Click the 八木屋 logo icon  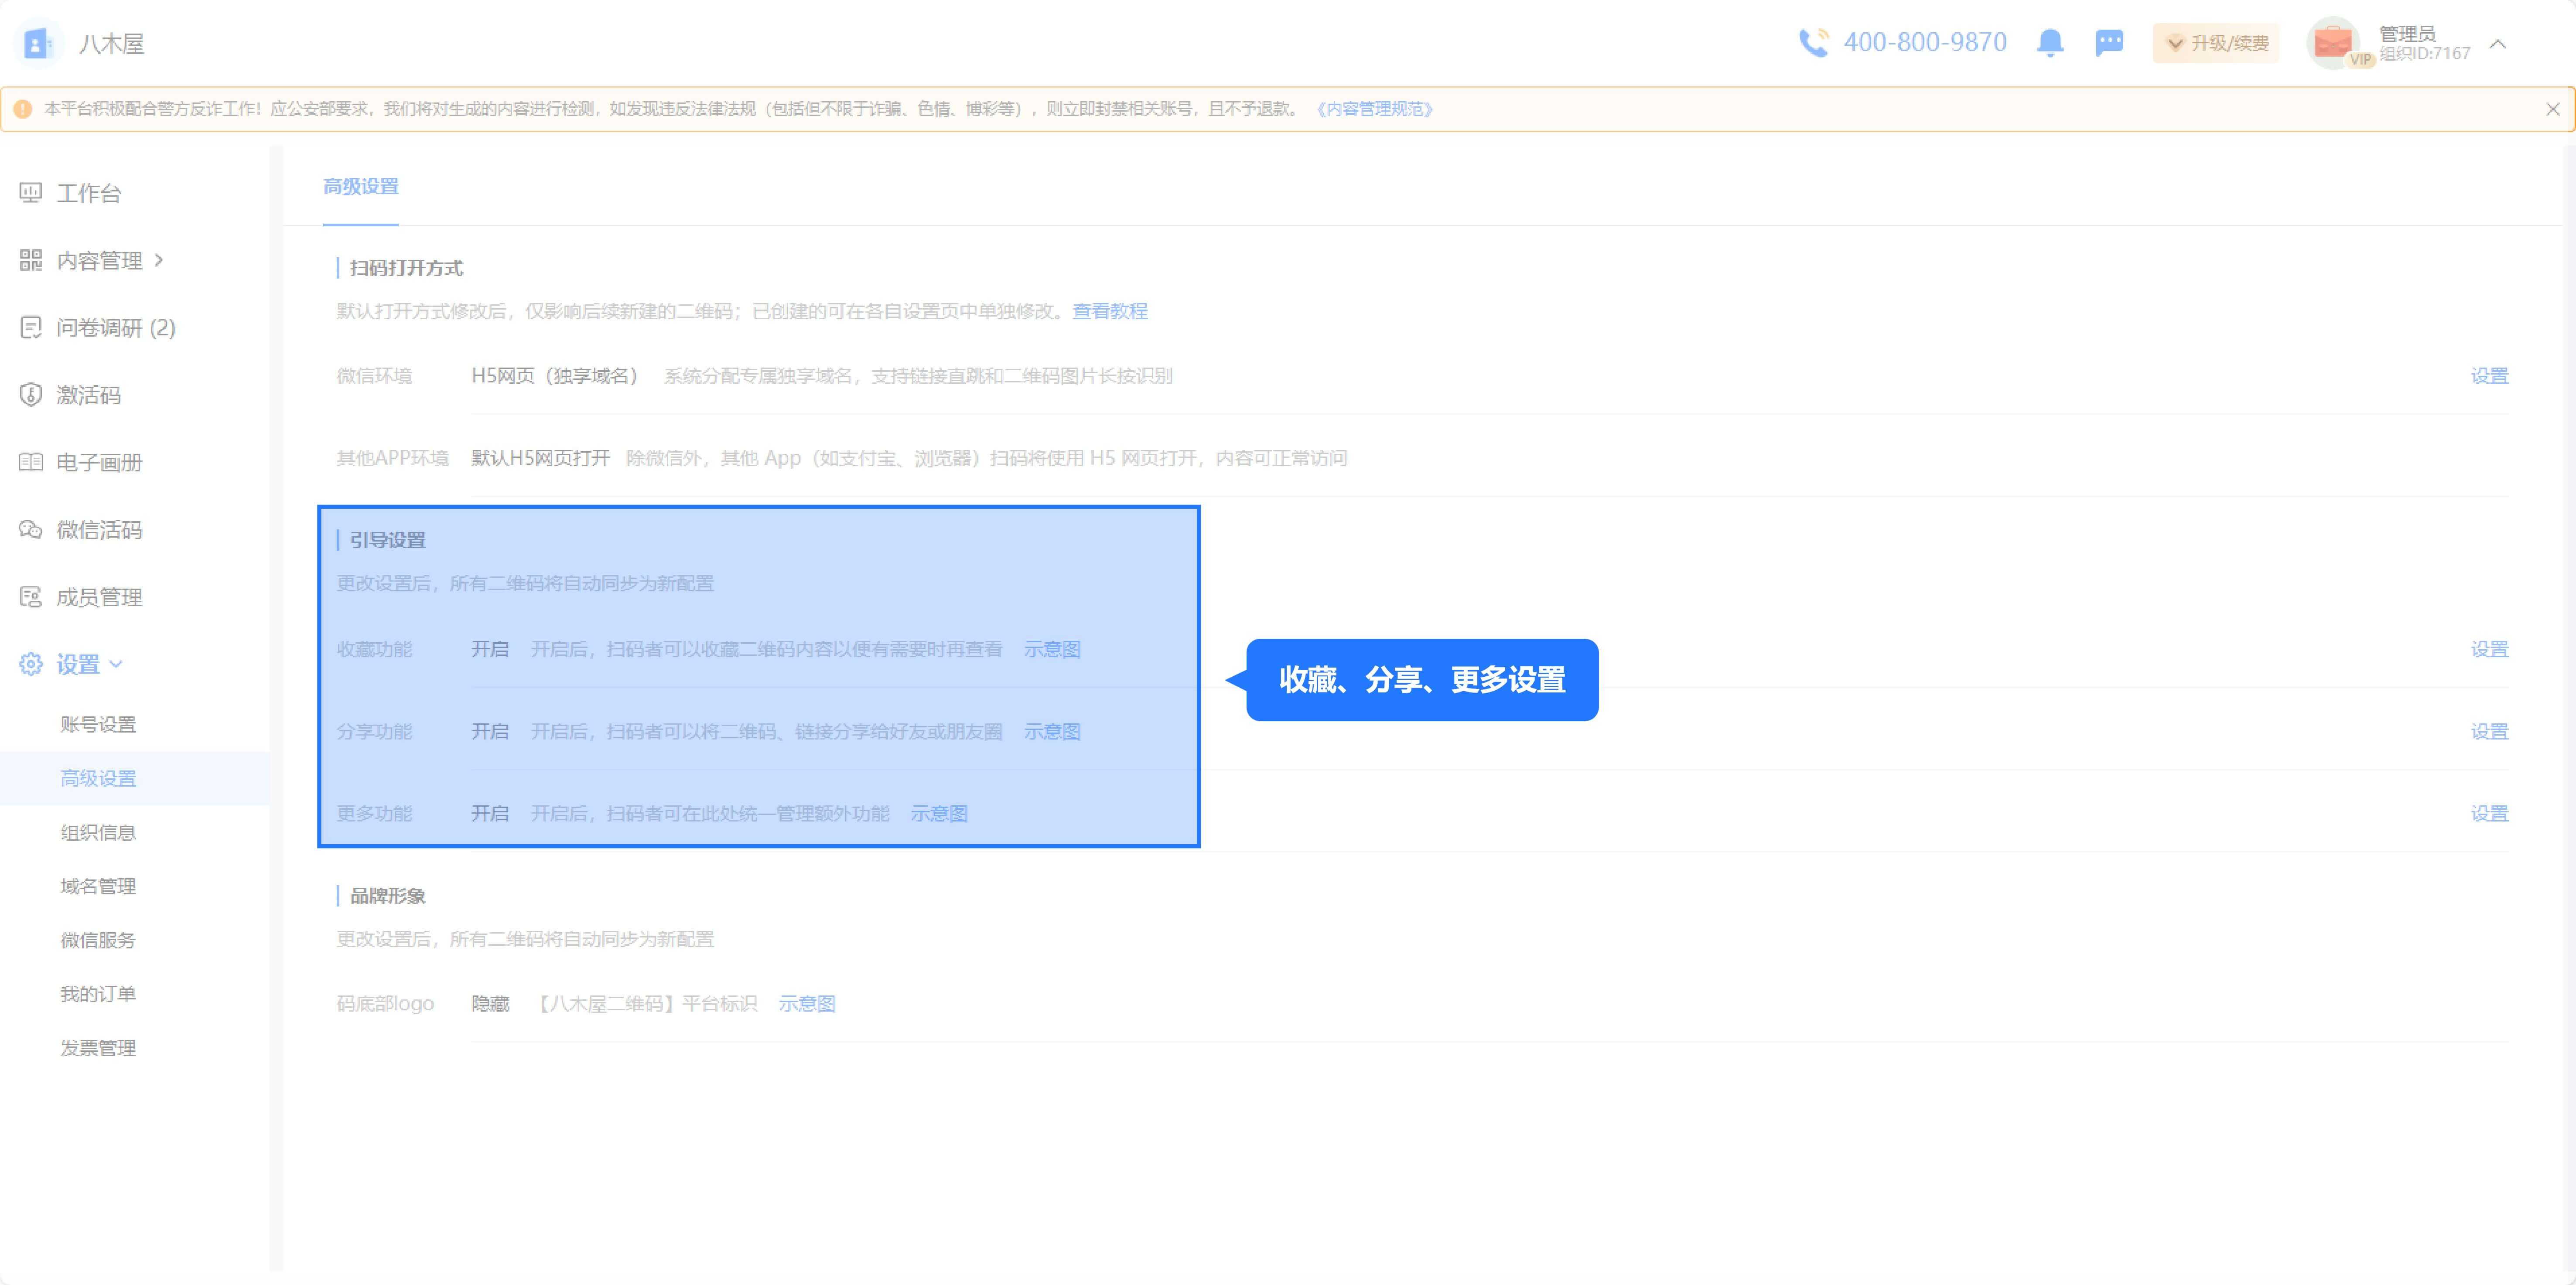tap(38, 44)
